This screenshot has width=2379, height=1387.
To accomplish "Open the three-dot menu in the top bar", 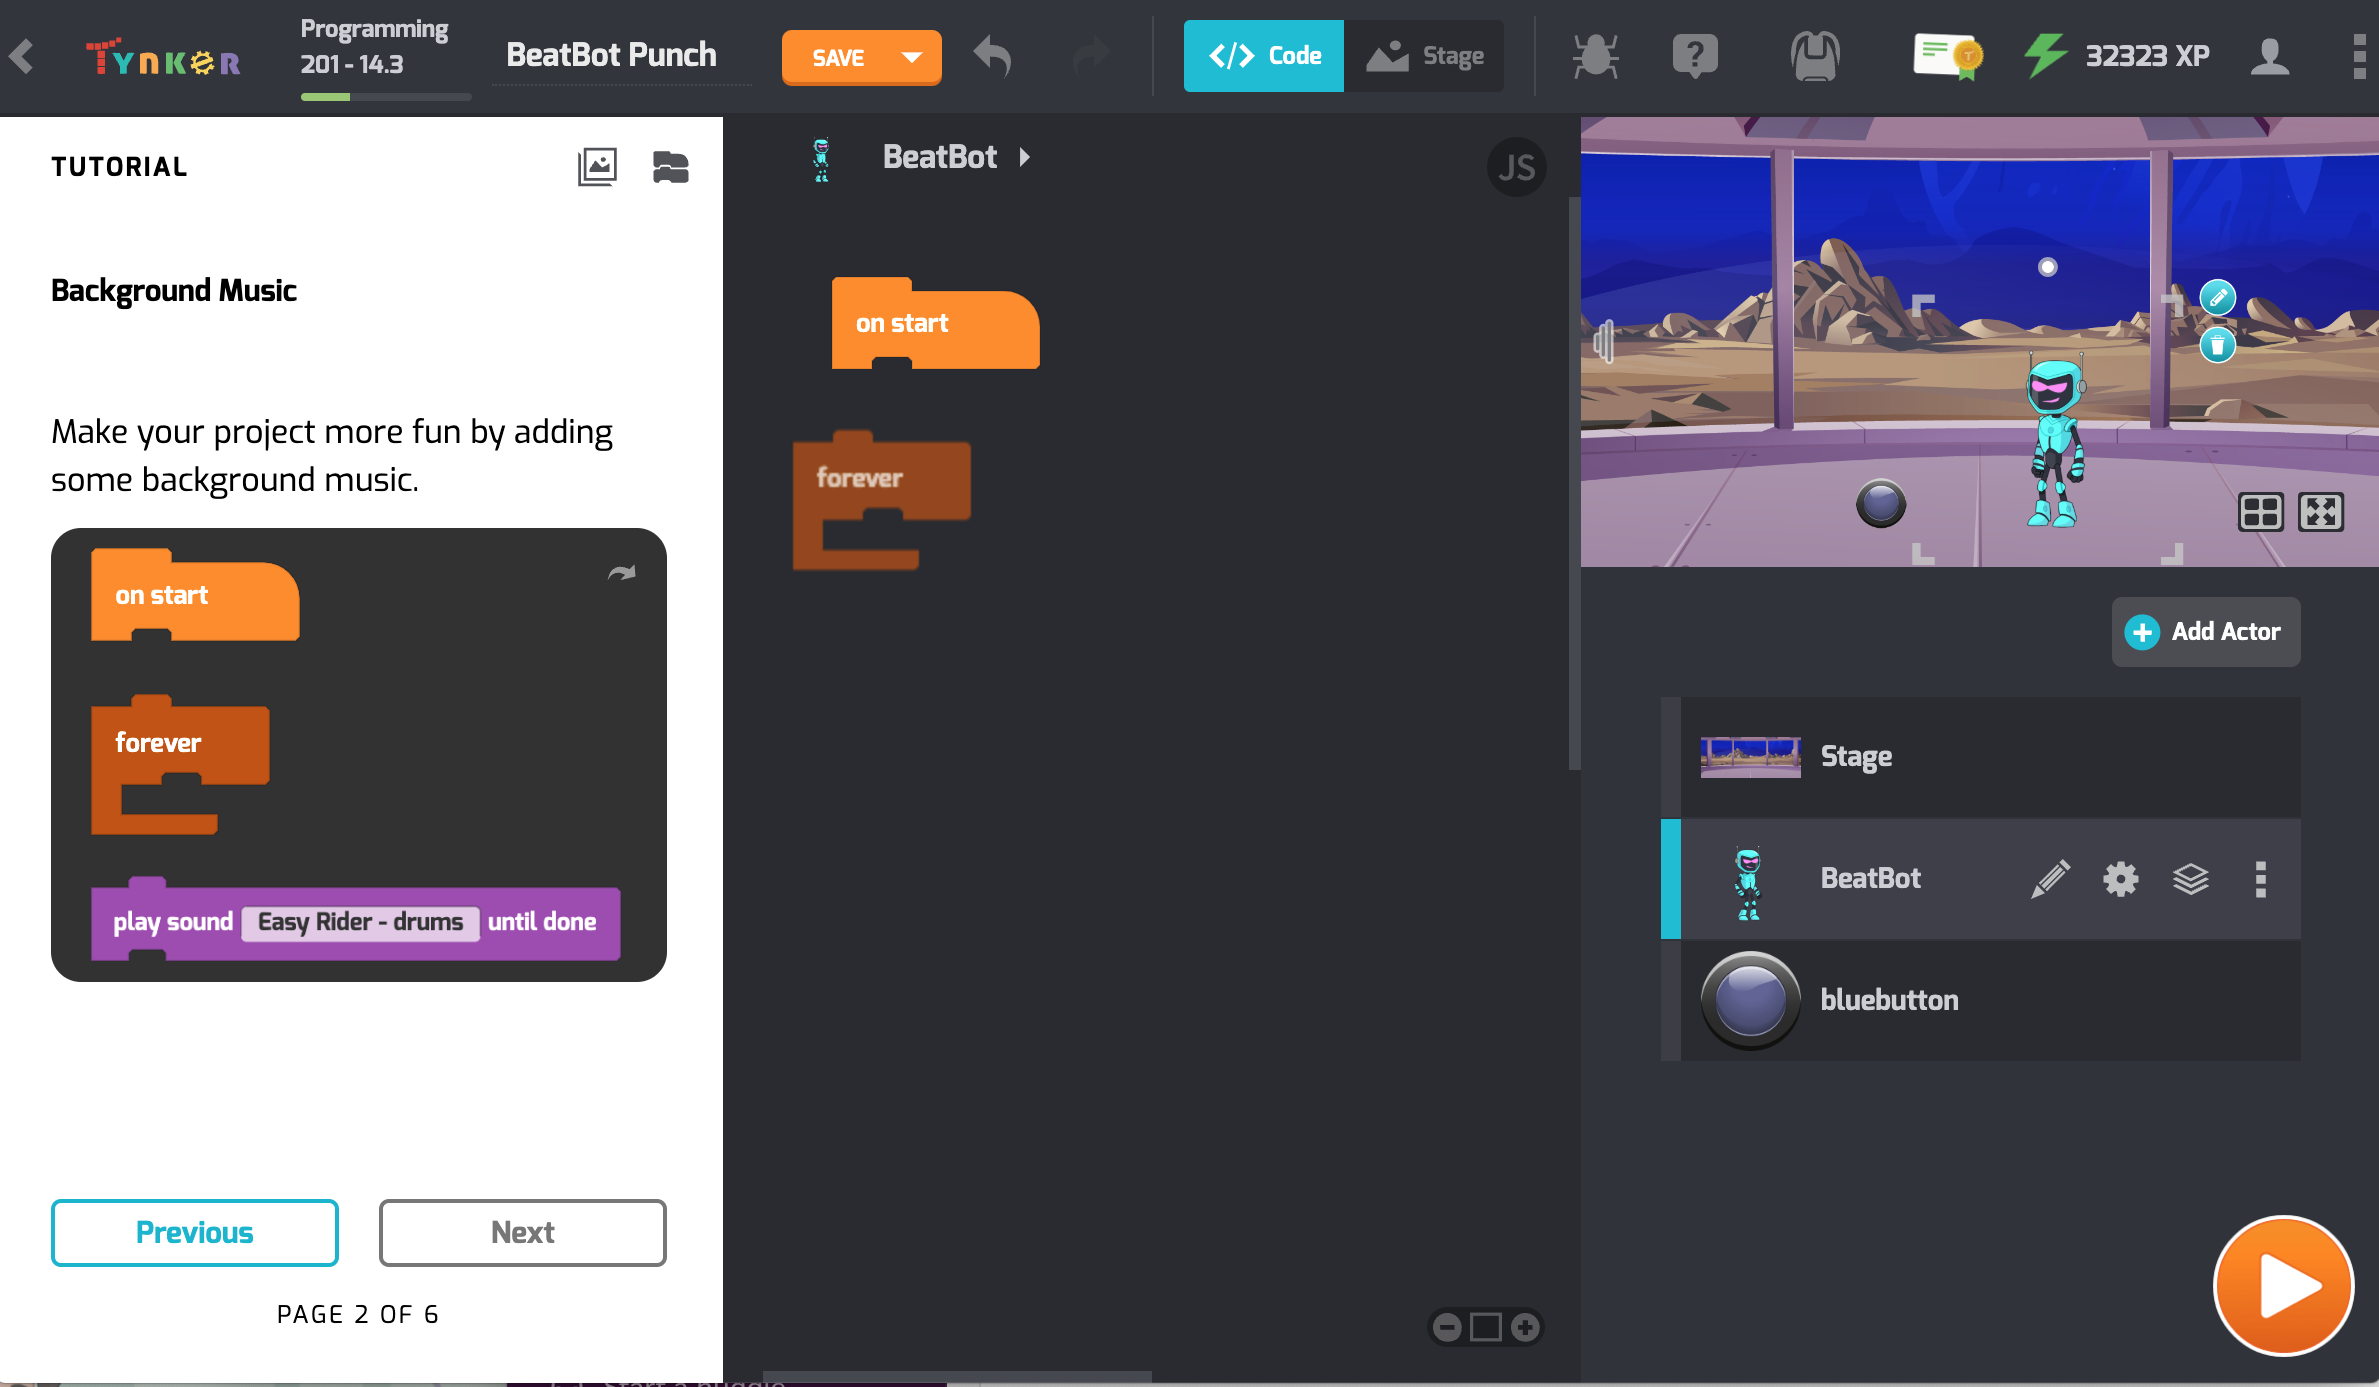I will click(2360, 56).
